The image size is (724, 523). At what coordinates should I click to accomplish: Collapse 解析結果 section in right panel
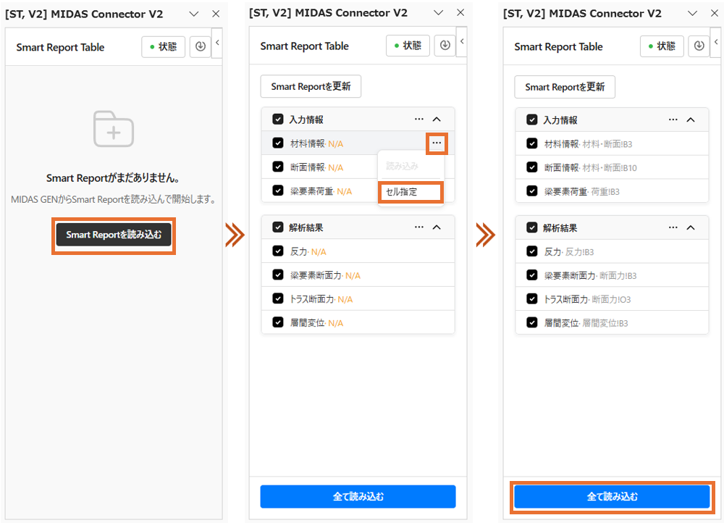691,228
